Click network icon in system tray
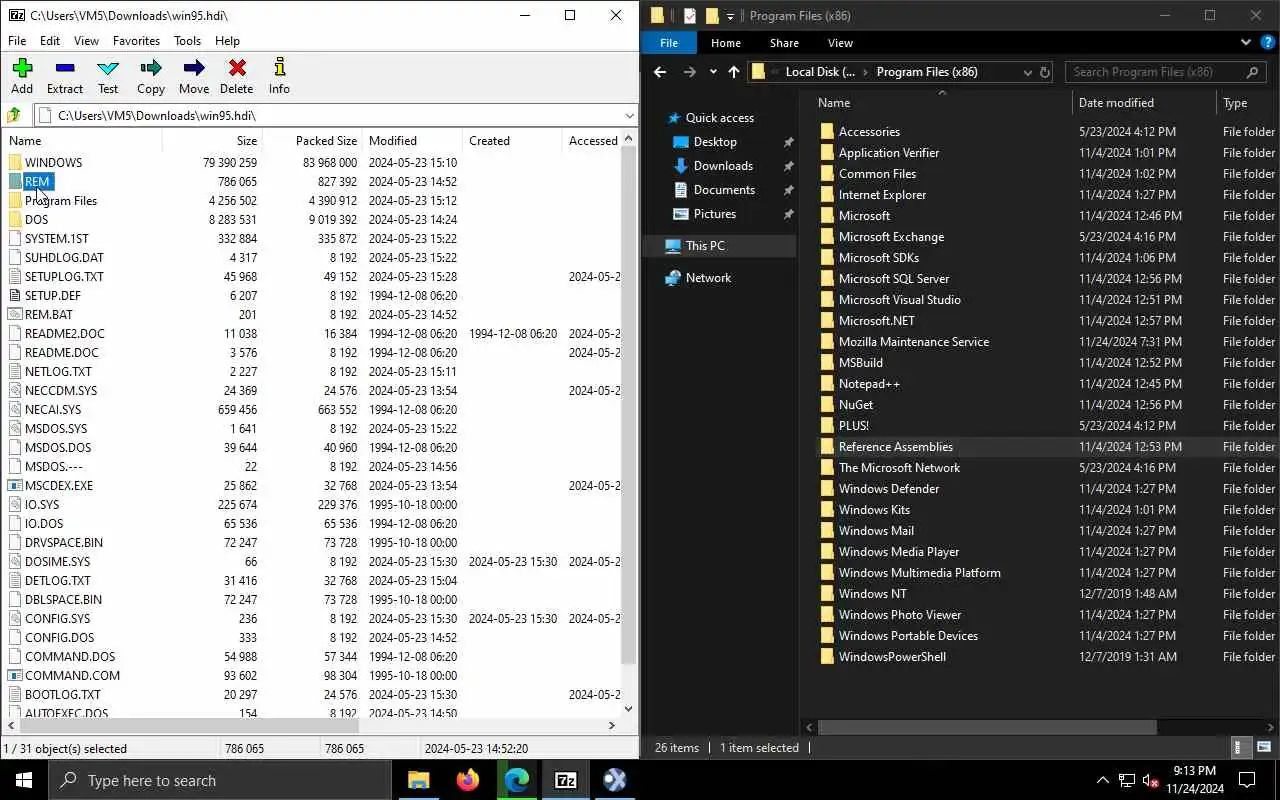This screenshot has width=1280, height=800. tap(1126, 780)
